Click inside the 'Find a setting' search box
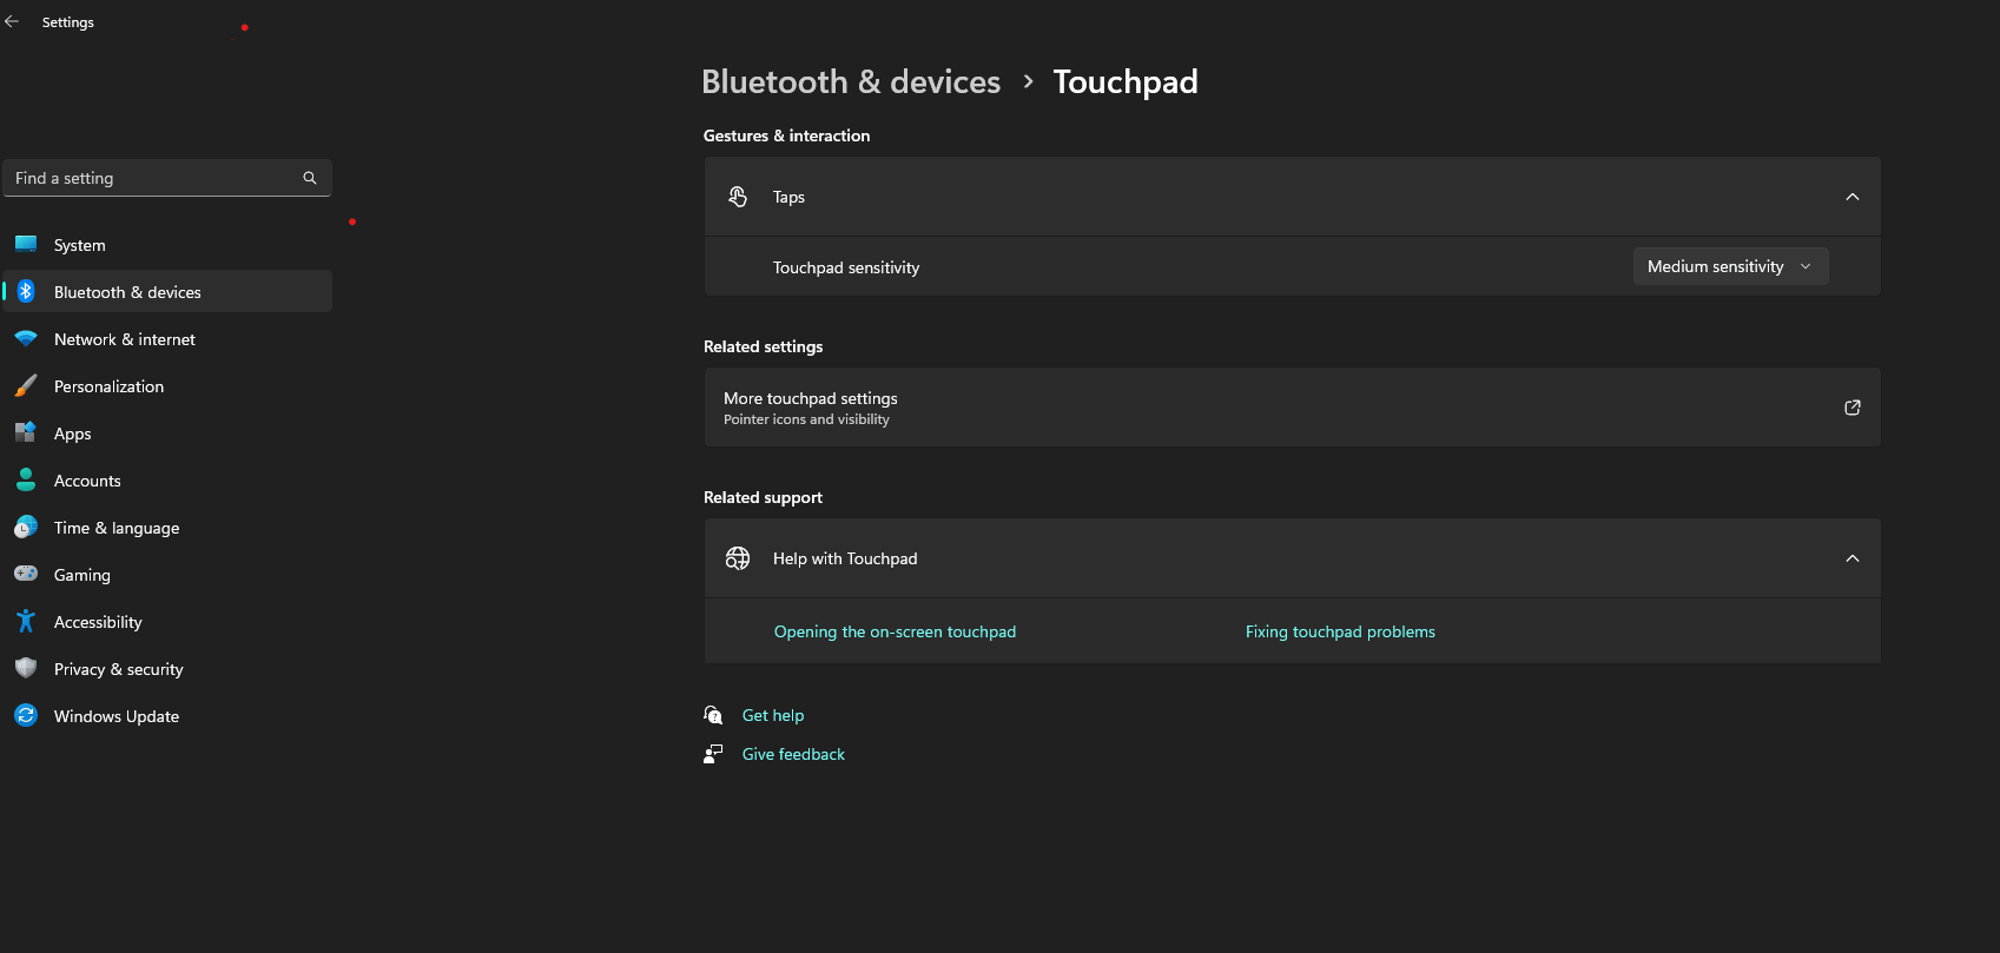Image resolution: width=2000 pixels, height=953 pixels. click(150, 178)
